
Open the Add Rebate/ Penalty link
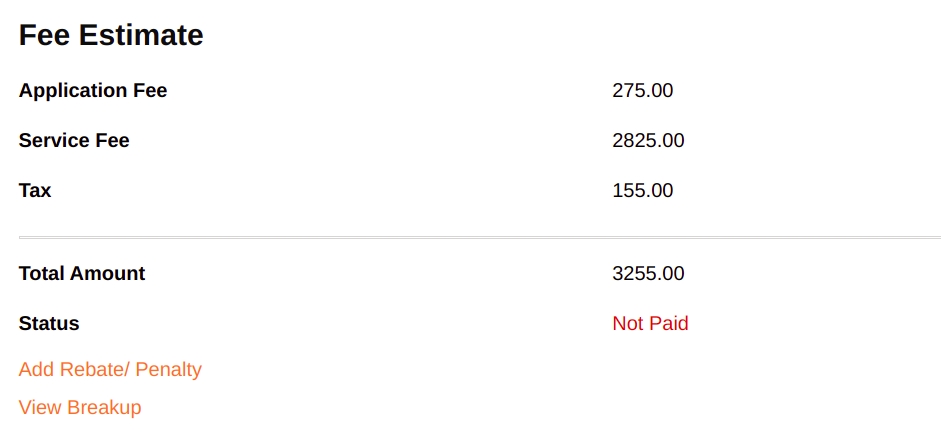click(110, 370)
